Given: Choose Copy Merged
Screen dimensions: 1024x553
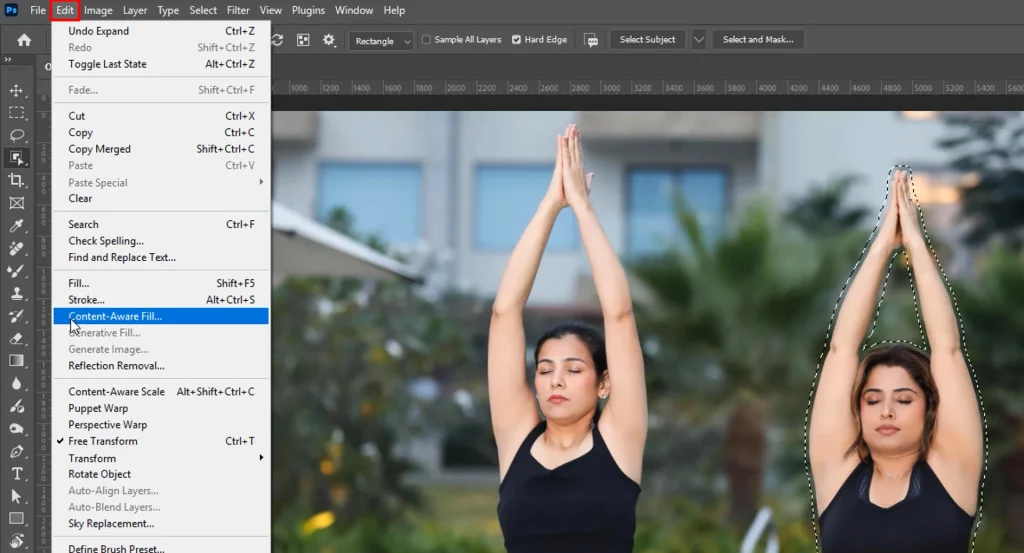Looking at the screenshot, I should 161,149.
